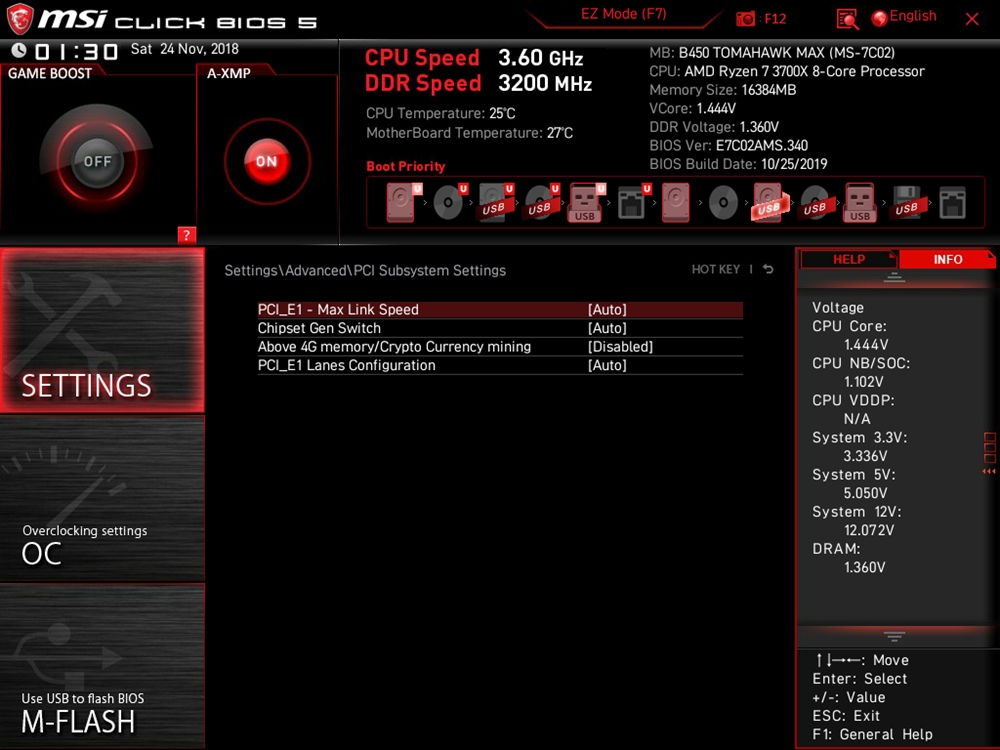
Task: Select the PCI_E1 - Max Link Speed row label
Action: pyautogui.click(x=338, y=309)
